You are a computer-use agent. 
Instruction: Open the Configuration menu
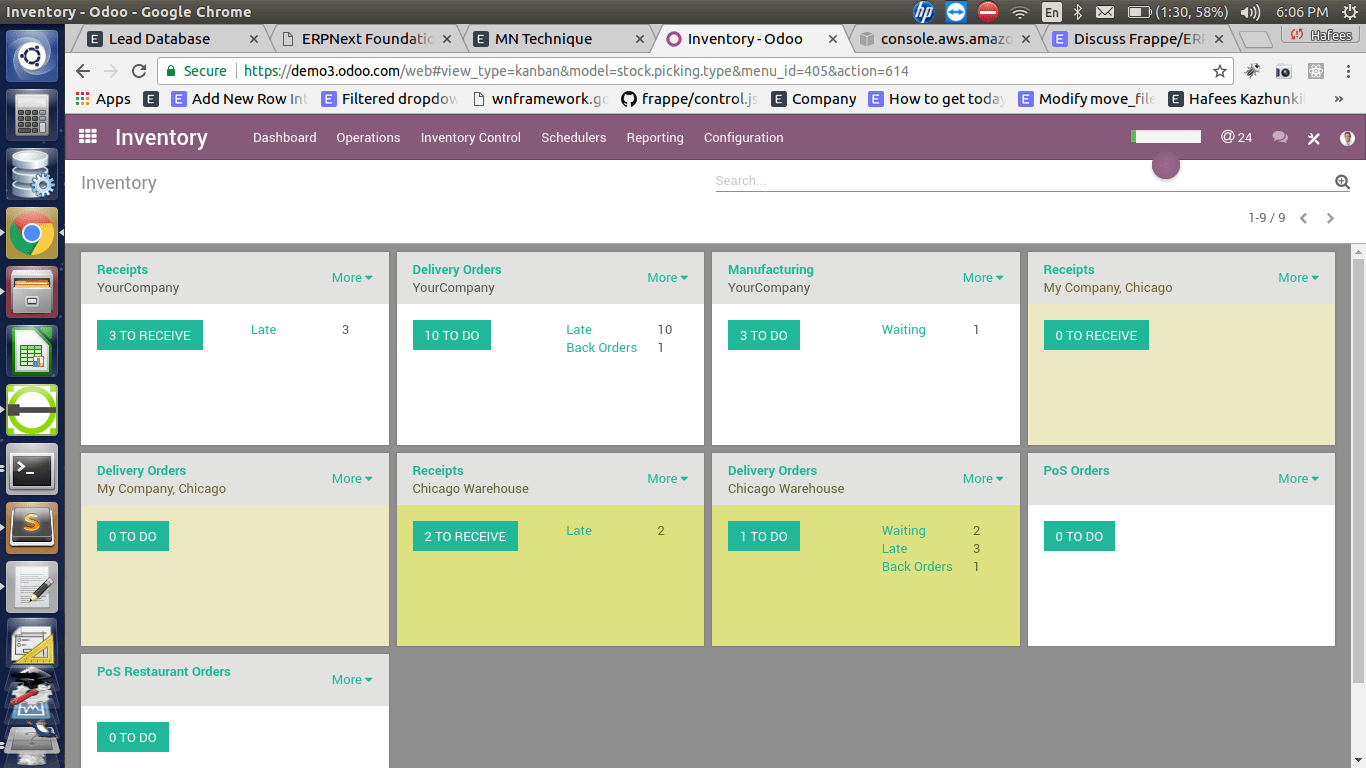pyautogui.click(x=743, y=138)
